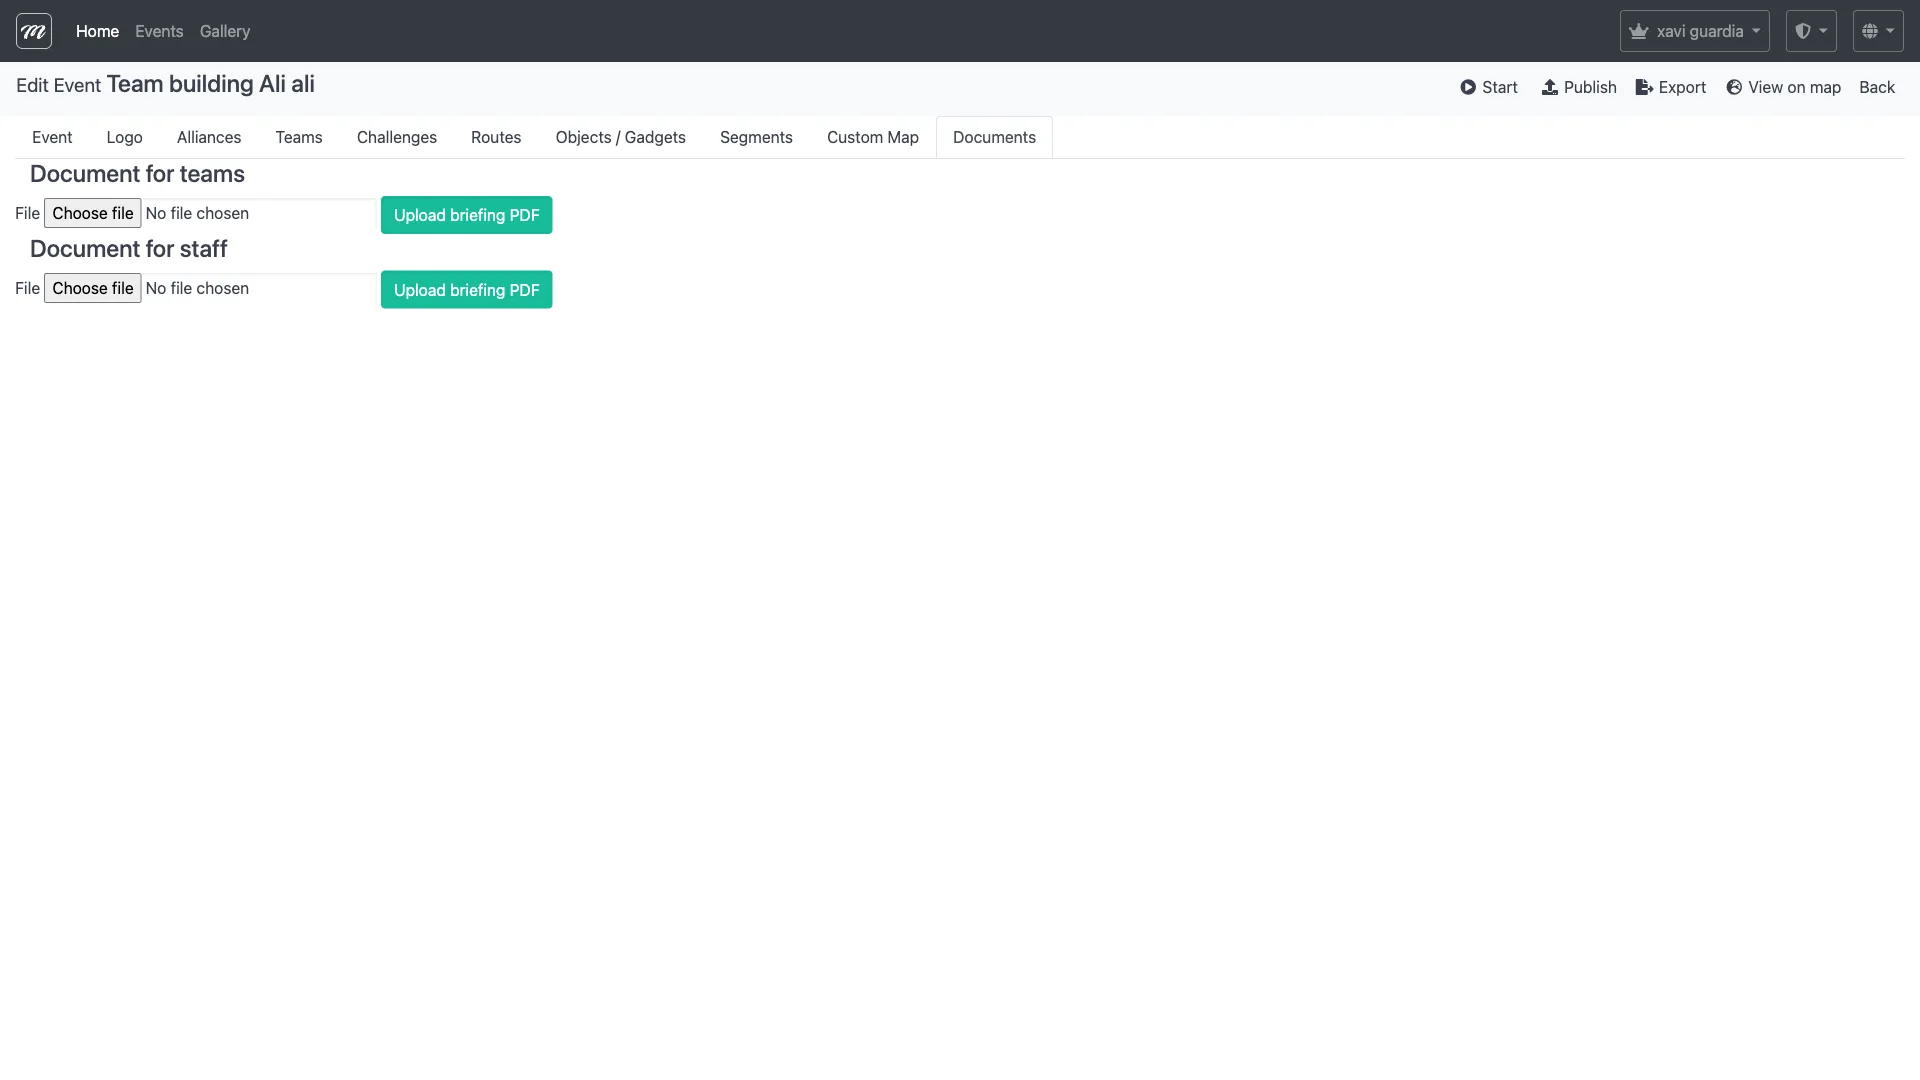
Task: Open the shield privacy dropdown
Action: tap(1811, 30)
